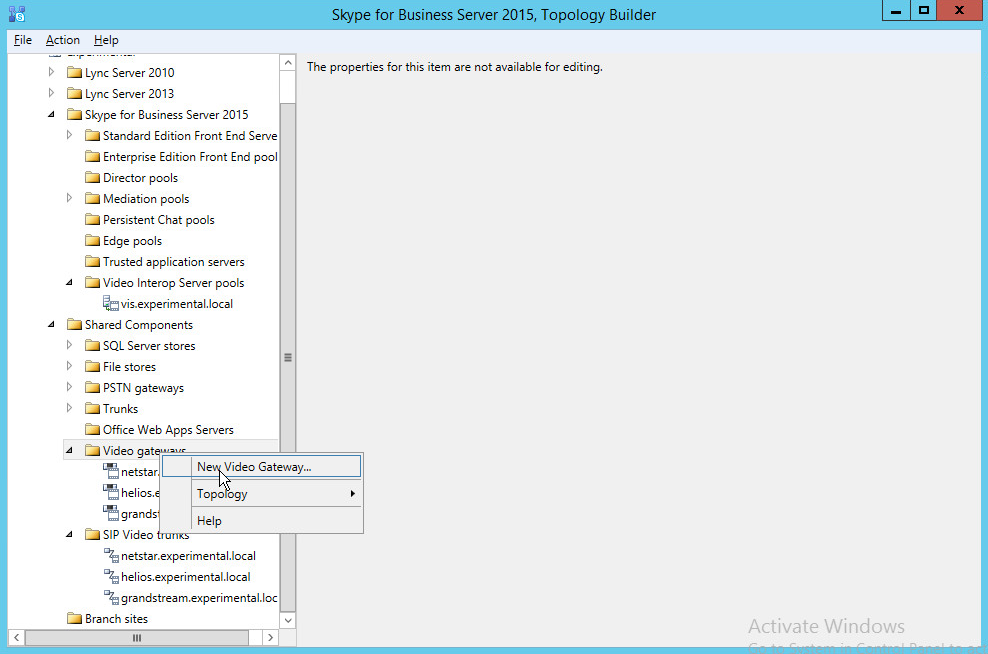Choose New Video Gateway from context menu
Viewport: 988px width, 654px height.
pos(254,467)
